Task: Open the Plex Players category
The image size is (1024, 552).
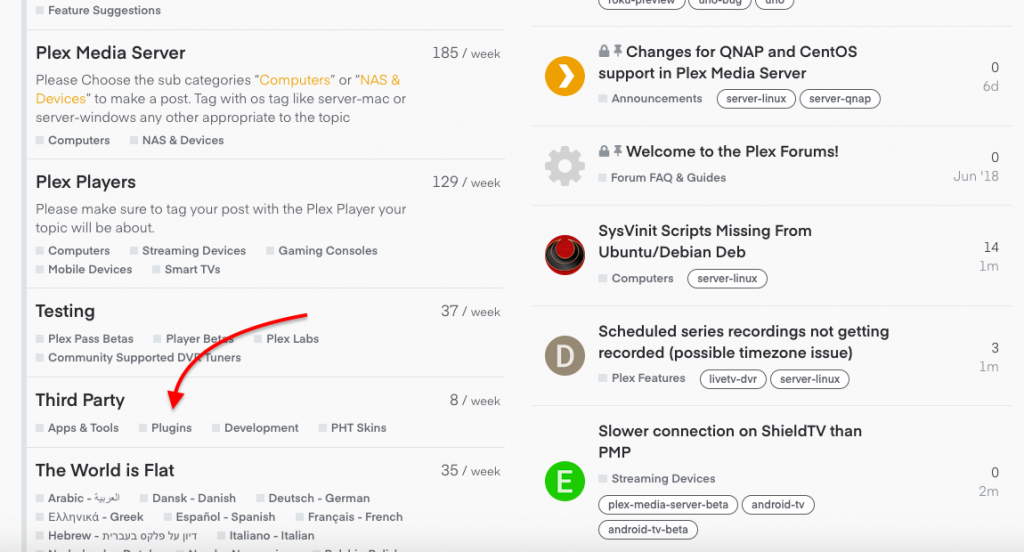Action: click(86, 182)
